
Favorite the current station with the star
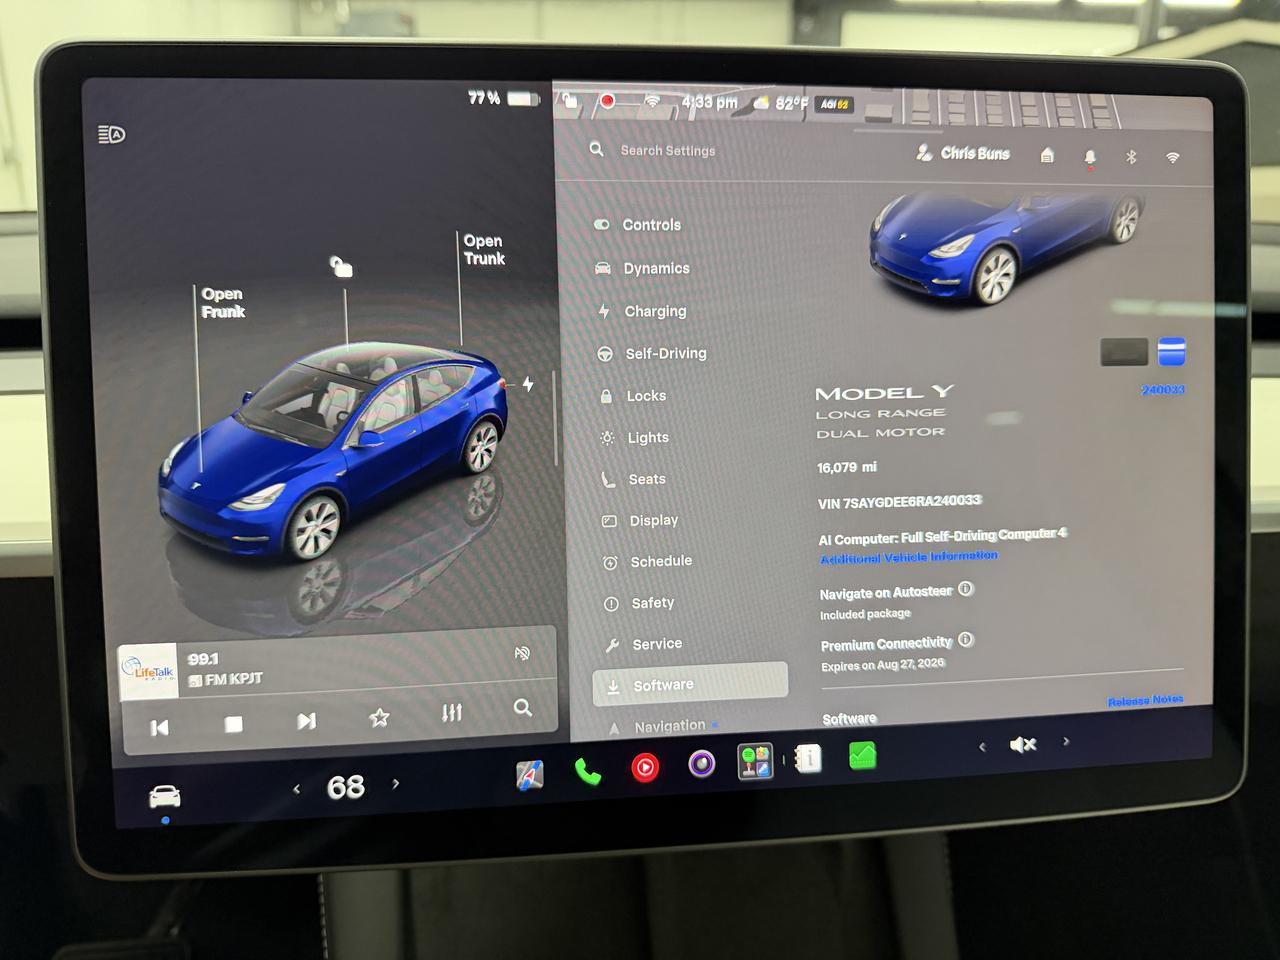click(379, 717)
